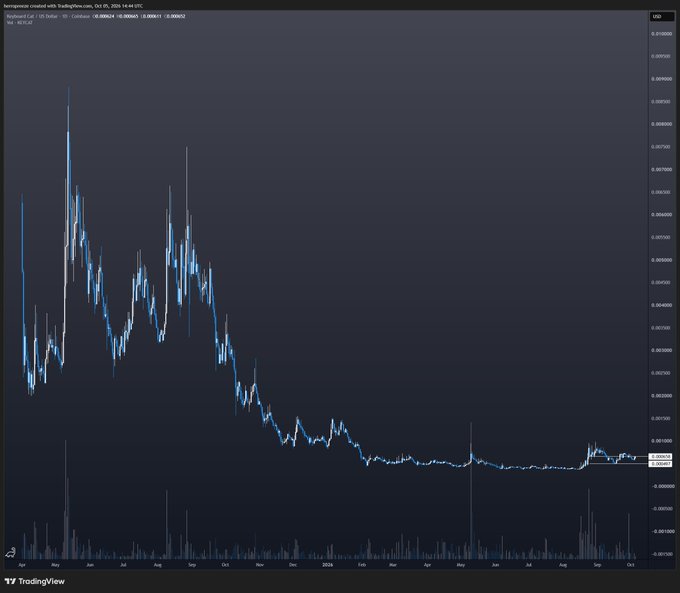Click the 2026 year label on the time axis
680x593 pixels.
(x=328, y=565)
